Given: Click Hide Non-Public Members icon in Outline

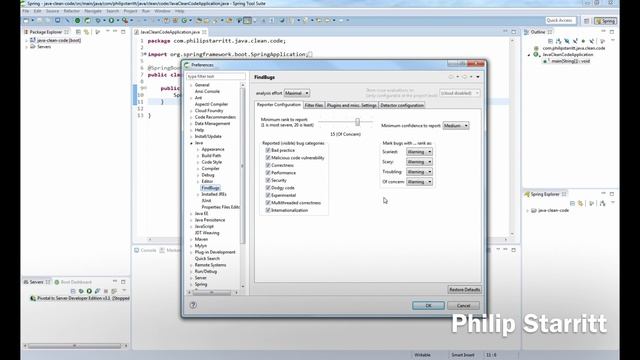Looking at the screenshot, I should (x=583, y=41).
